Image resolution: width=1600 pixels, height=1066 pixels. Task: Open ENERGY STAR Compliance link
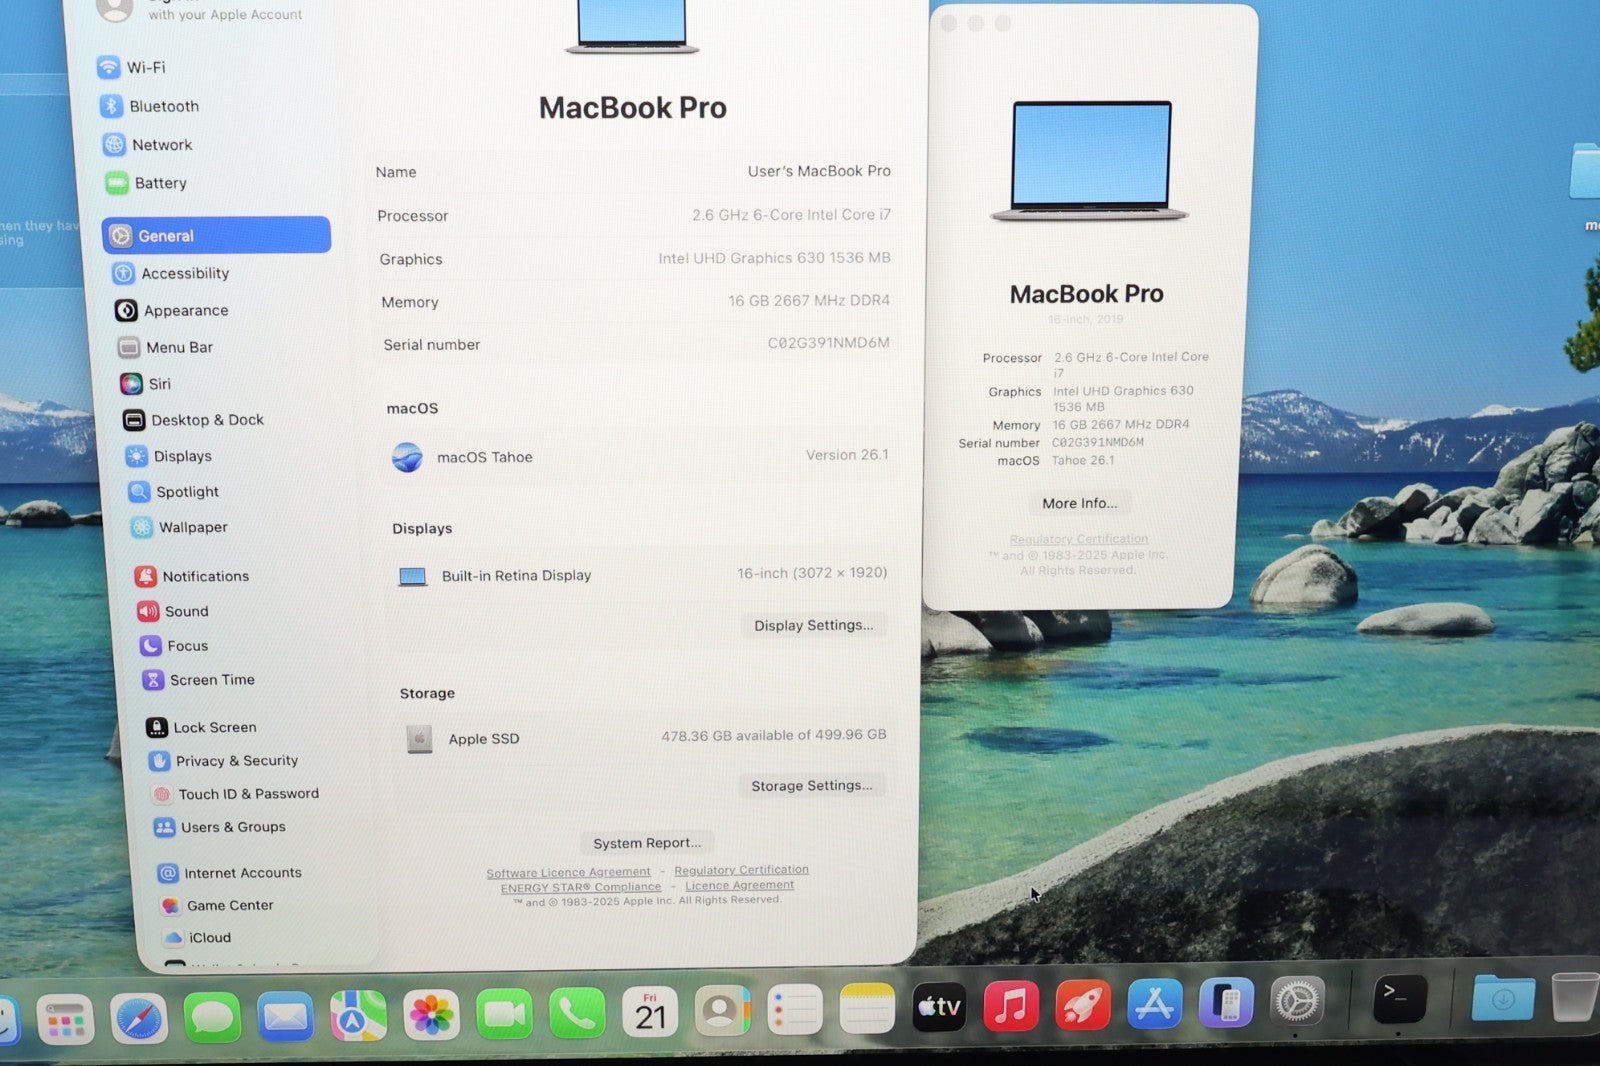(x=581, y=887)
